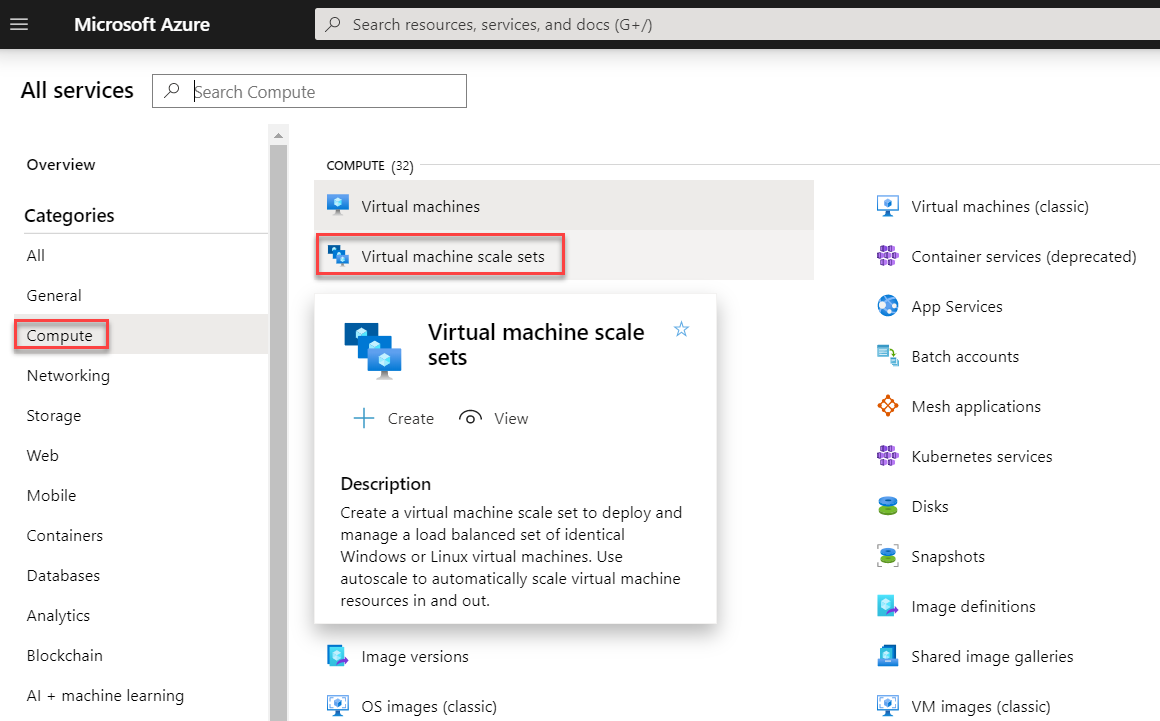Click the Virtual machines (classic) icon
The image size is (1160, 721).
click(x=888, y=206)
